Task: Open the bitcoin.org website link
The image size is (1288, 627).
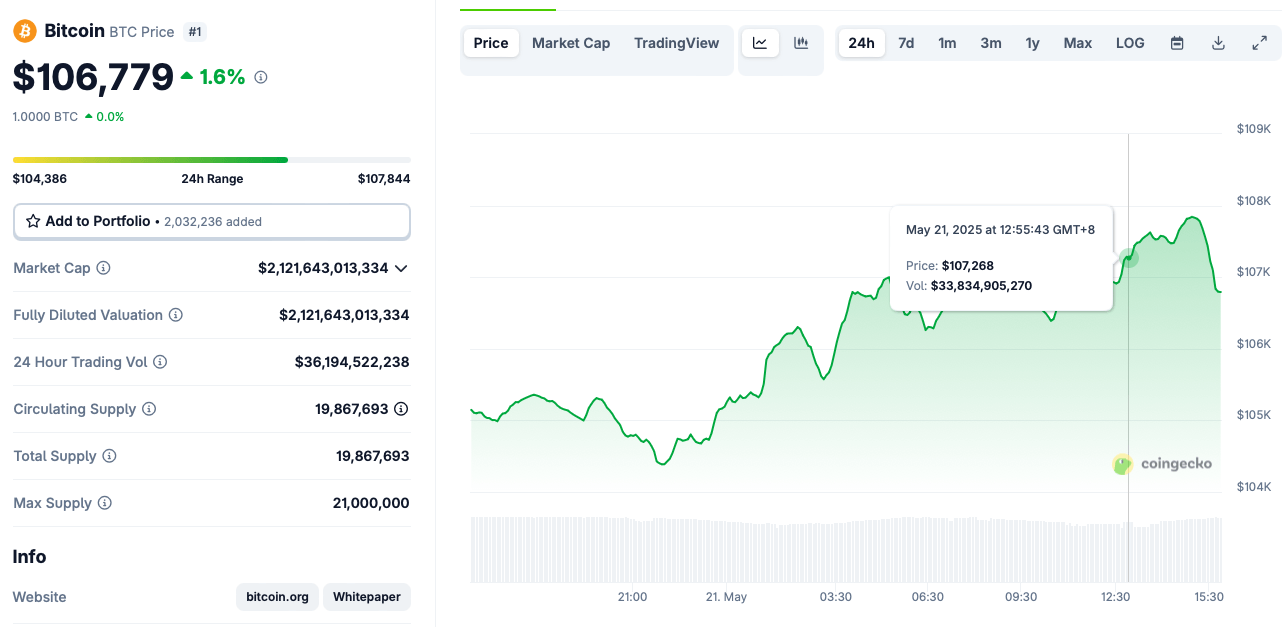Action: coord(277,597)
